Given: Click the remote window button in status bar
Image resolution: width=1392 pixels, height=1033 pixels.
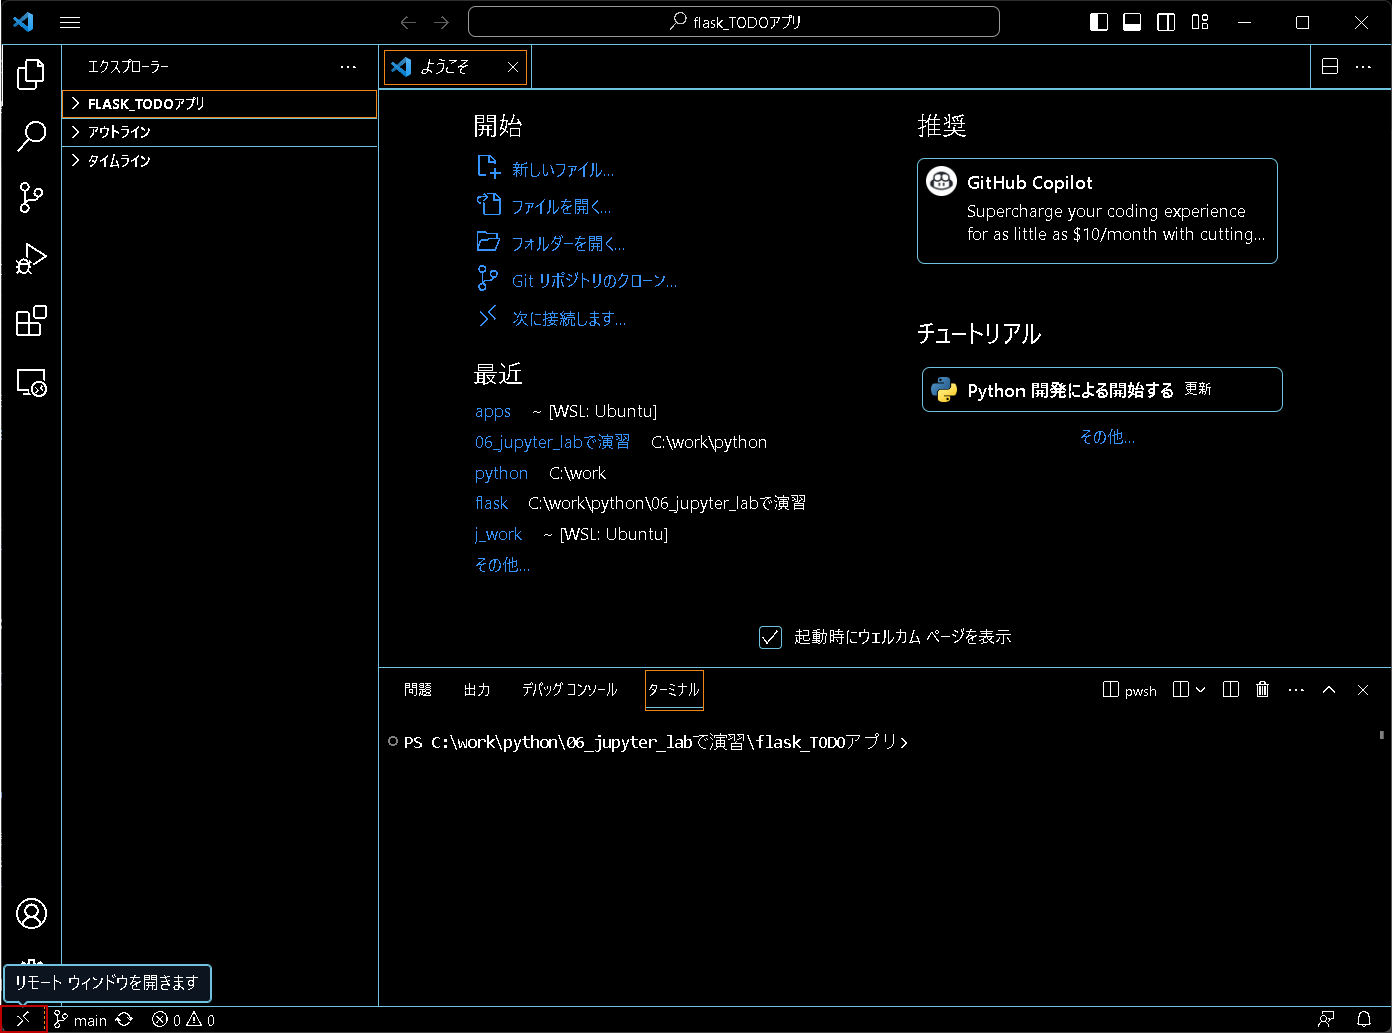Looking at the screenshot, I should 23,1020.
